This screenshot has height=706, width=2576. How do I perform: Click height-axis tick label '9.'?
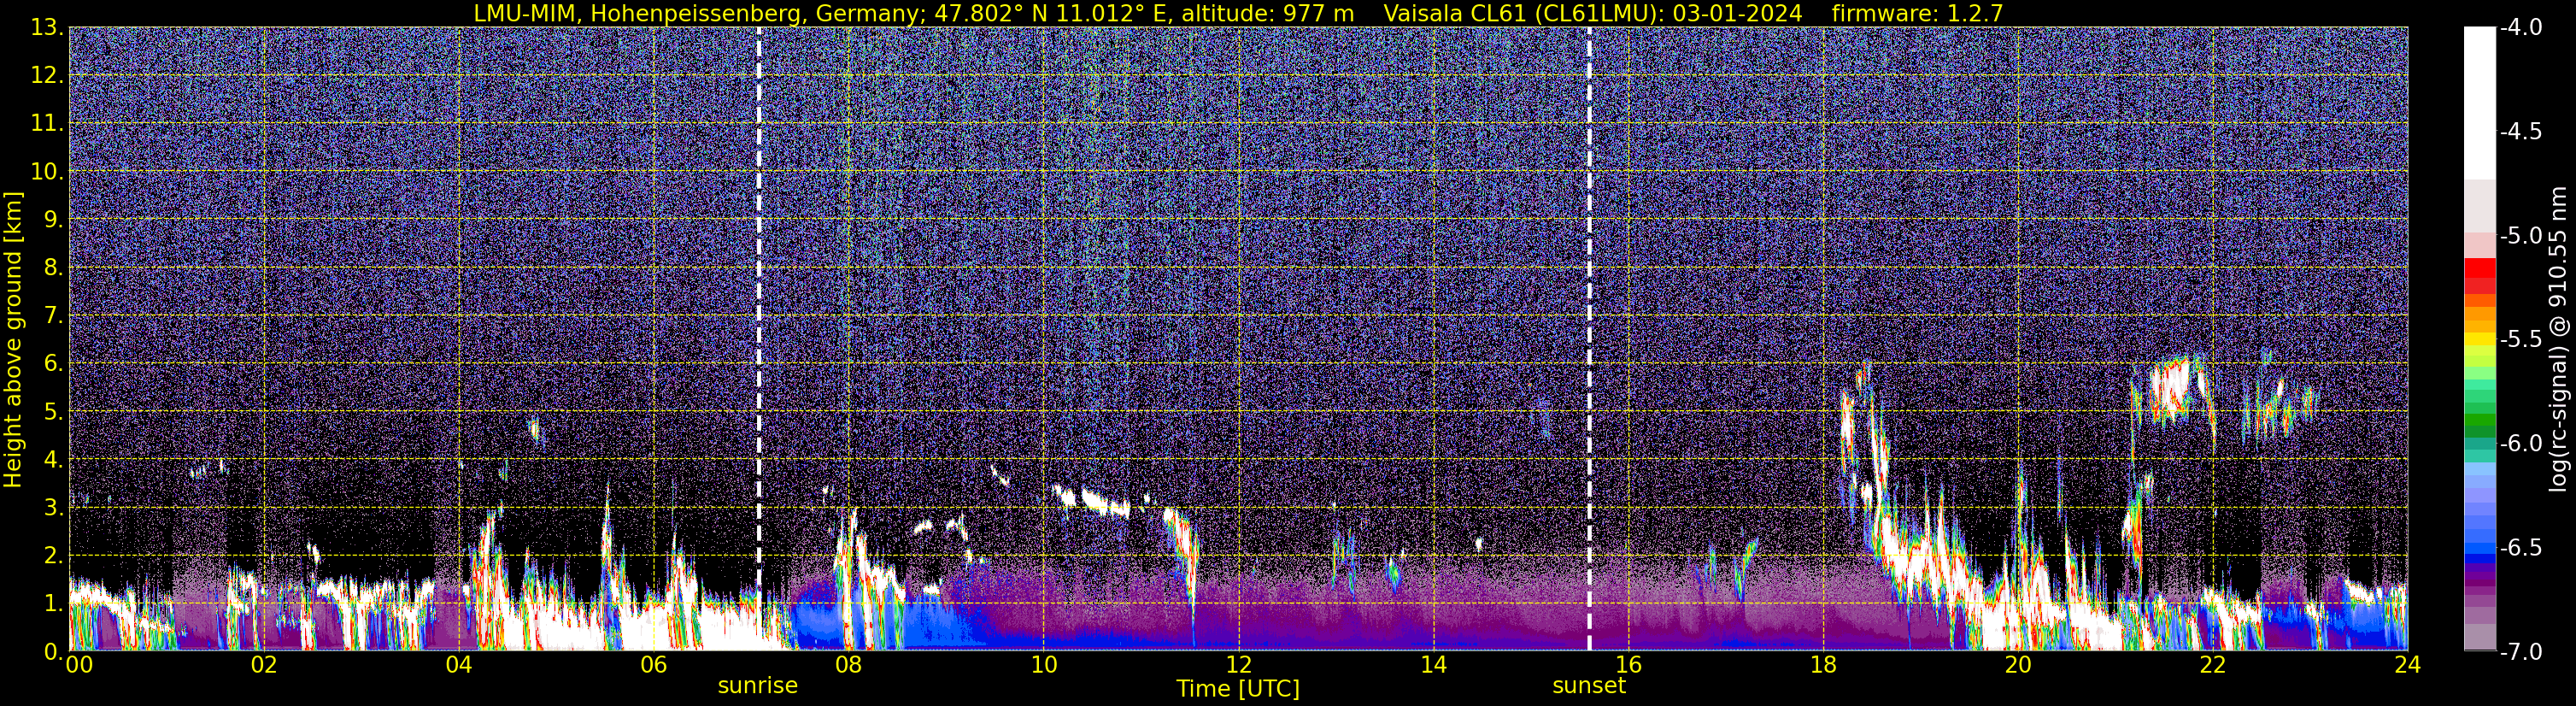coord(53,220)
